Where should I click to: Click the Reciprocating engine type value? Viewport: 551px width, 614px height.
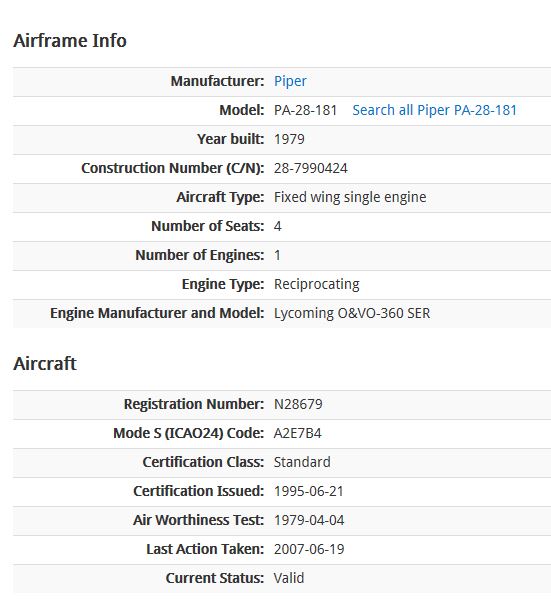click(x=316, y=284)
